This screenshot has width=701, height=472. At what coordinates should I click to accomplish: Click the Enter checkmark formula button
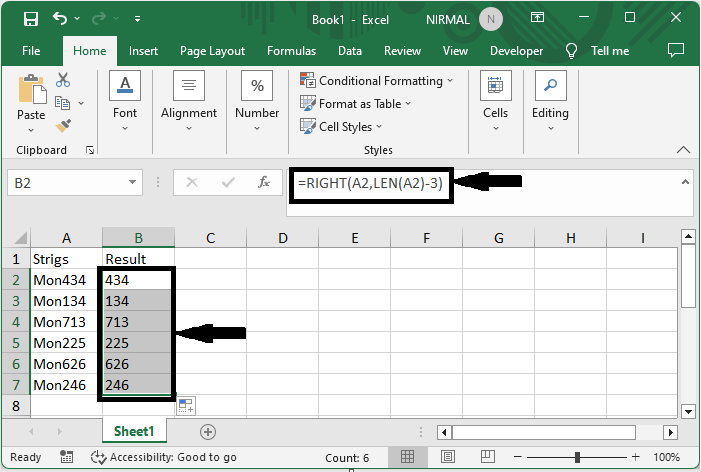tap(228, 182)
